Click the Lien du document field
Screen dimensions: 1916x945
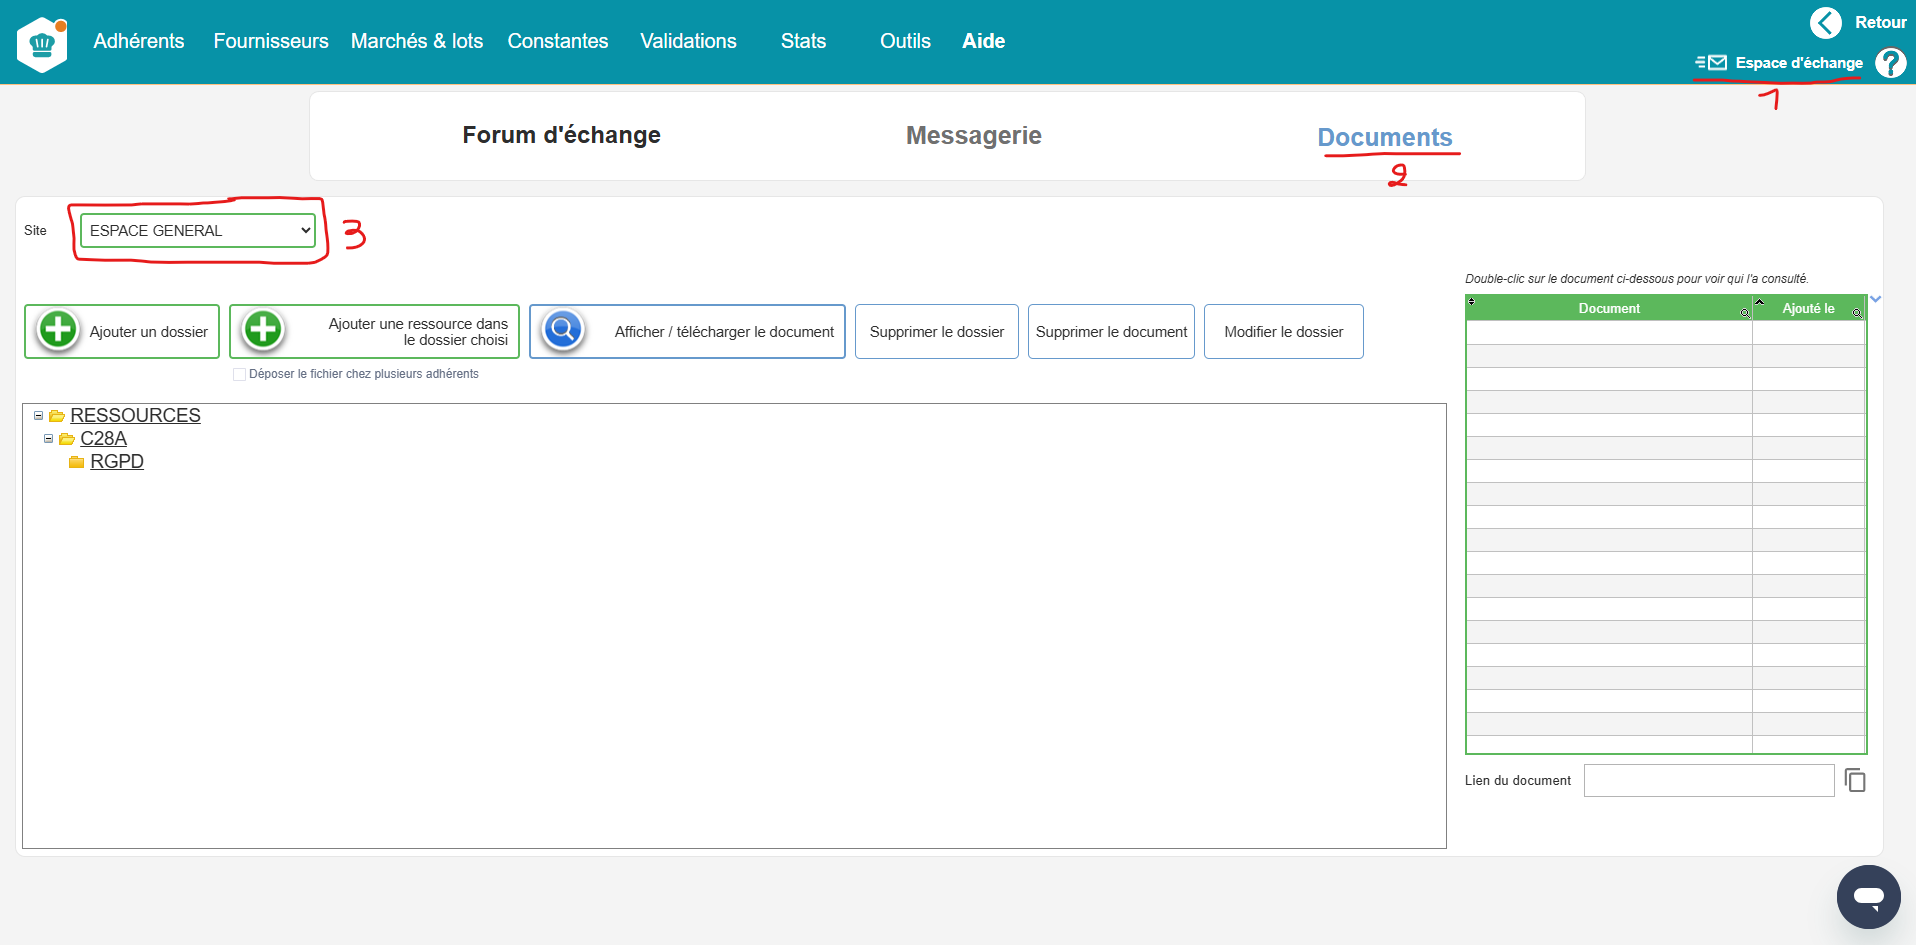tap(1709, 780)
